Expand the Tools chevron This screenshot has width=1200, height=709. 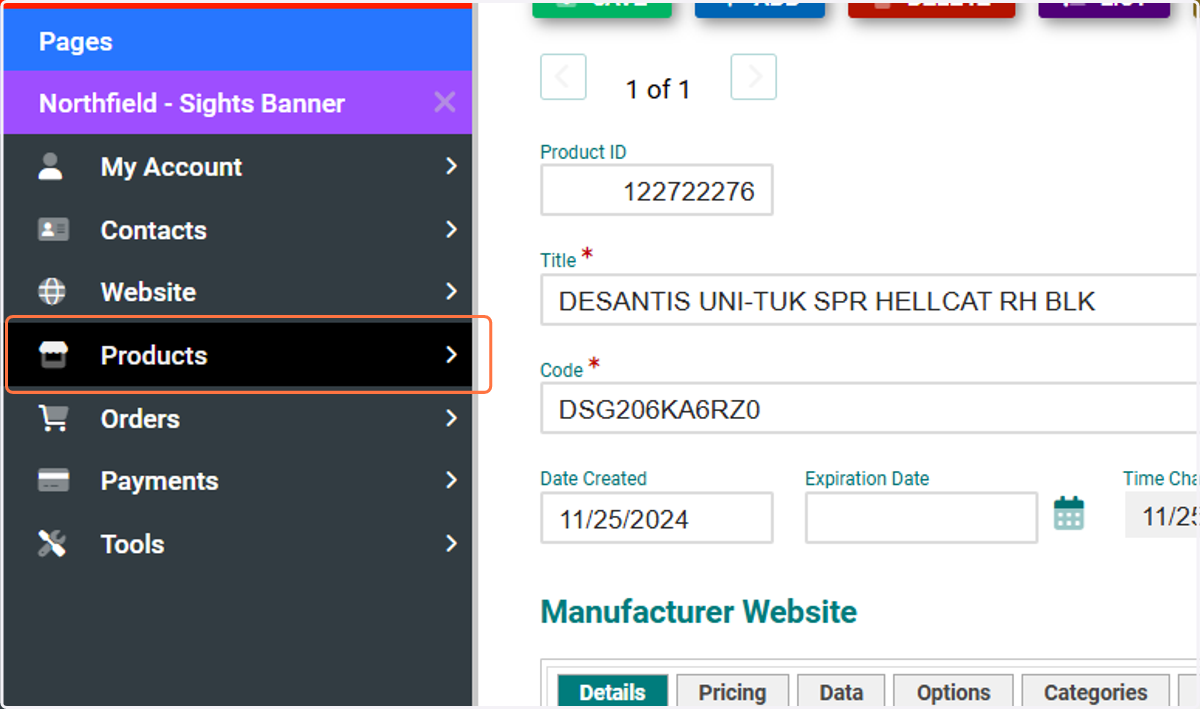coord(451,543)
